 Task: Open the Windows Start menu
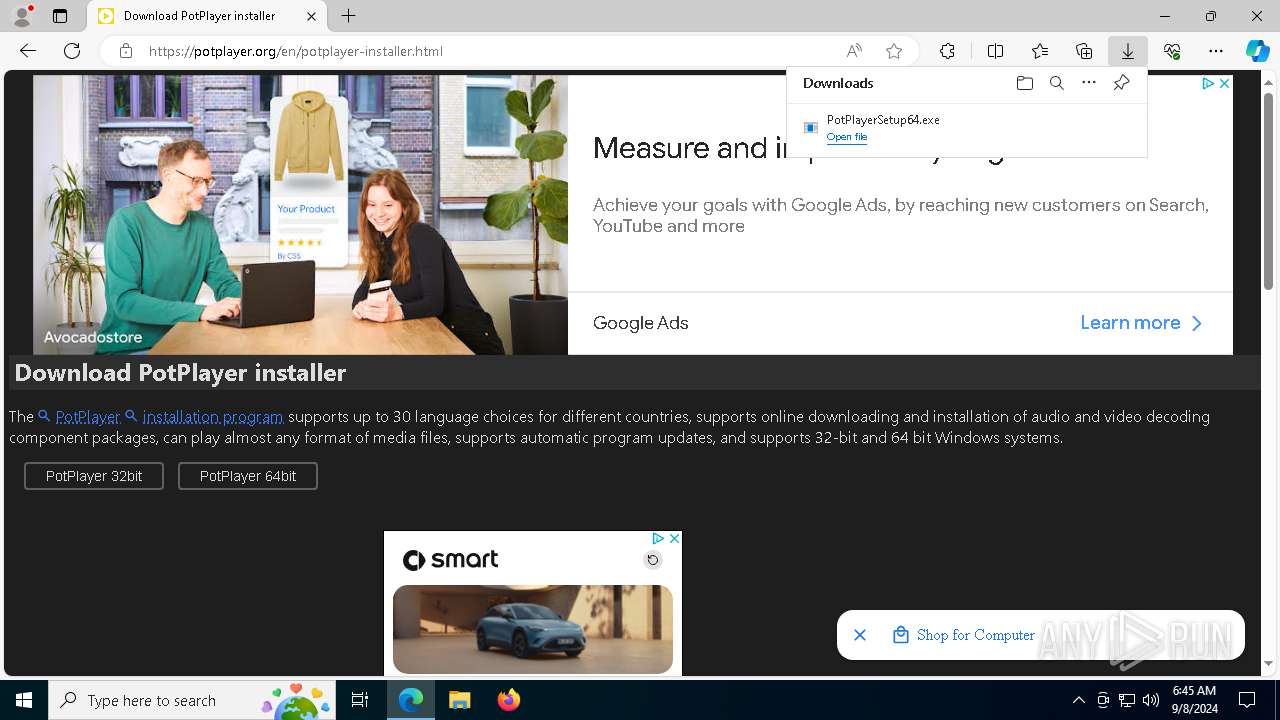coord(24,700)
